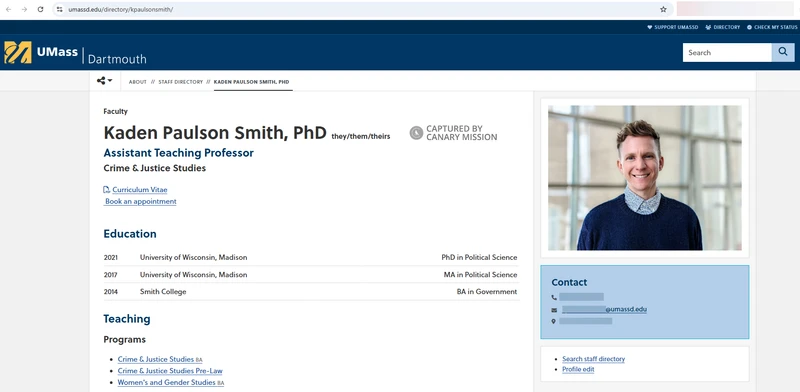Viewport: 800px width, 392px height.
Task: Open Crime & Justice Studies Pre-Law program
Action: click(x=170, y=371)
